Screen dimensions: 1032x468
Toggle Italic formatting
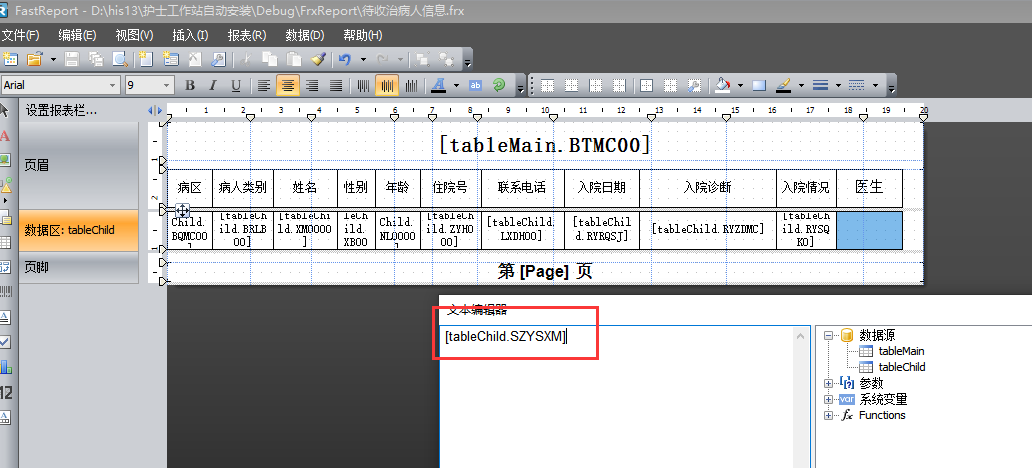(x=213, y=85)
